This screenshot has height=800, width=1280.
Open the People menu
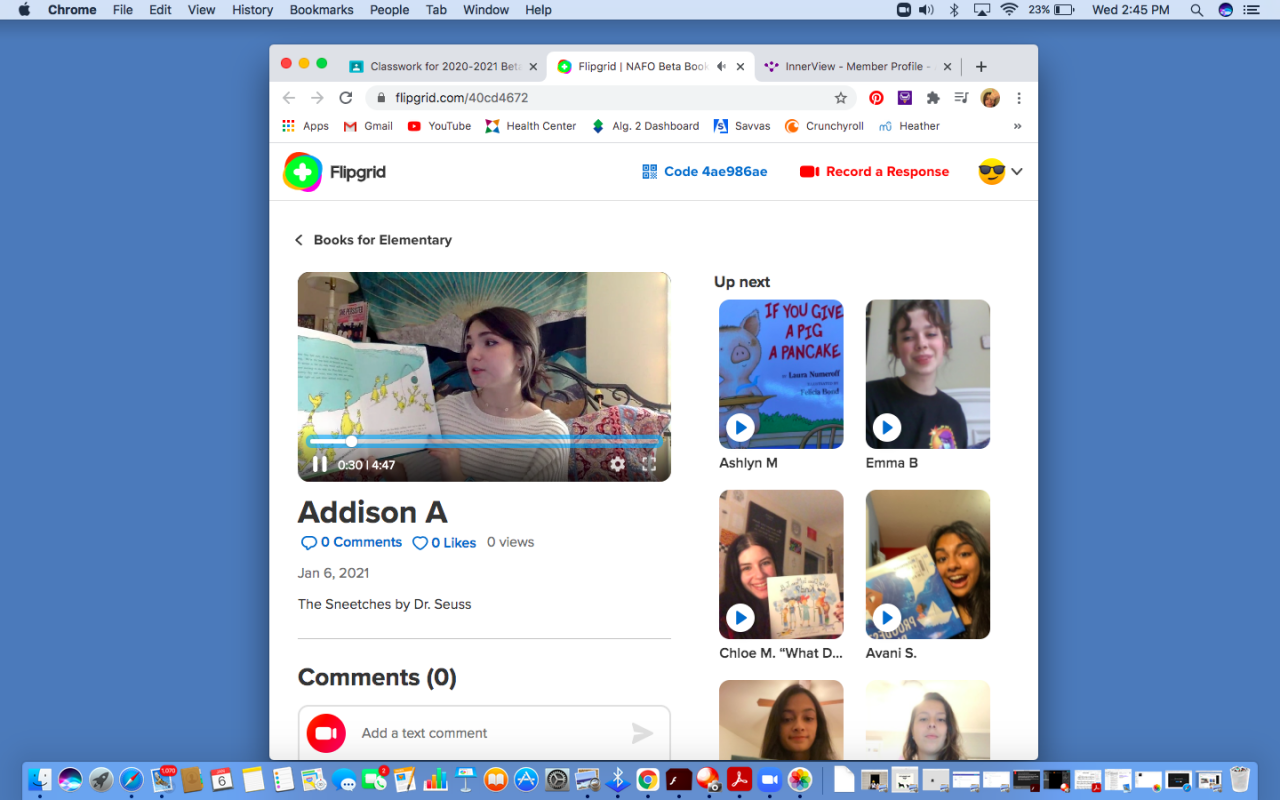pyautogui.click(x=389, y=10)
